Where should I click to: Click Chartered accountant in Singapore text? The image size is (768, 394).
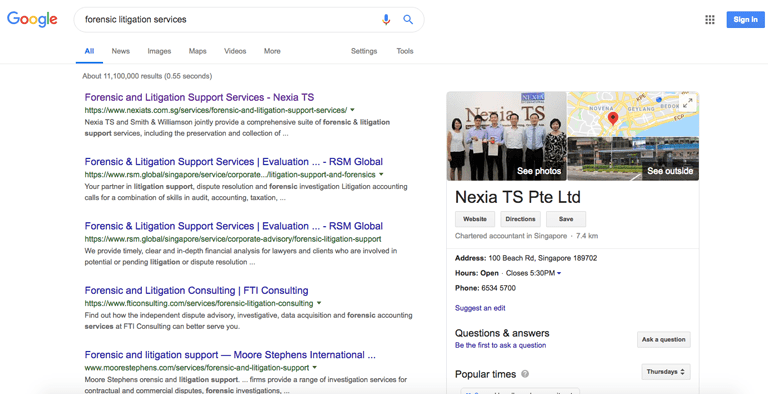click(511, 236)
